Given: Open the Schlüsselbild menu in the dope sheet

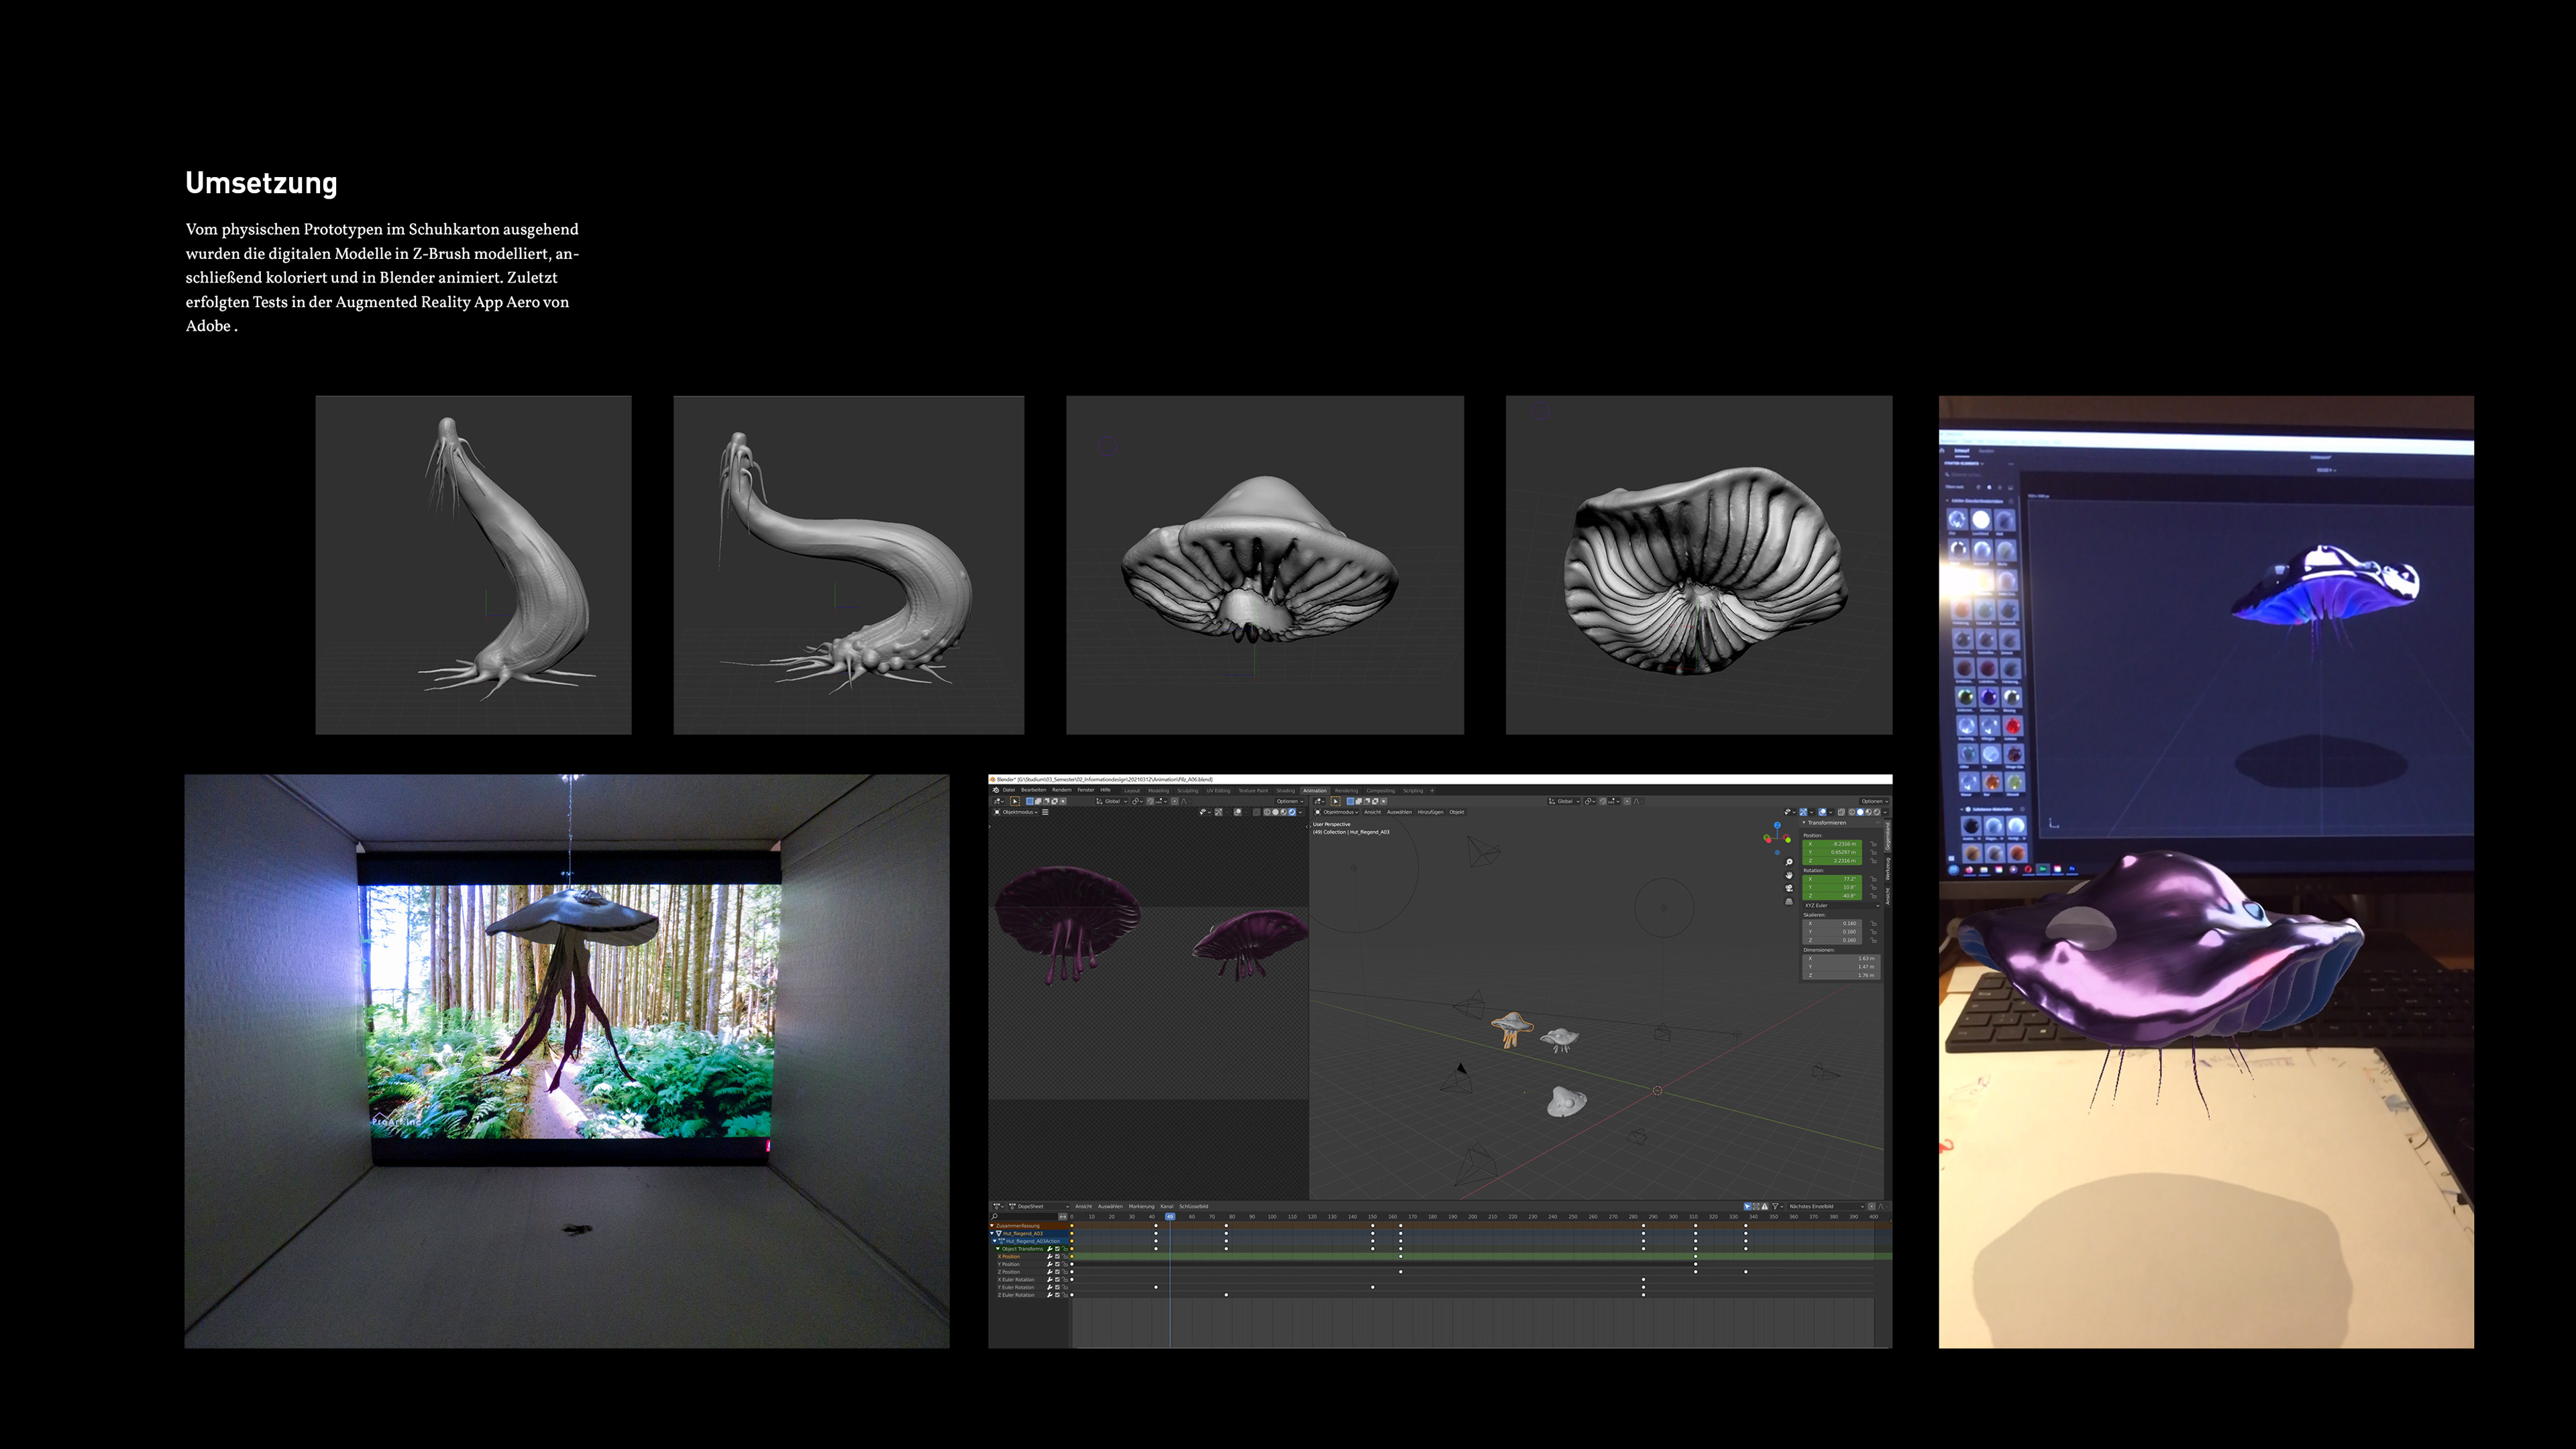Looking at the screenshot, I should coord(1194,1207).
